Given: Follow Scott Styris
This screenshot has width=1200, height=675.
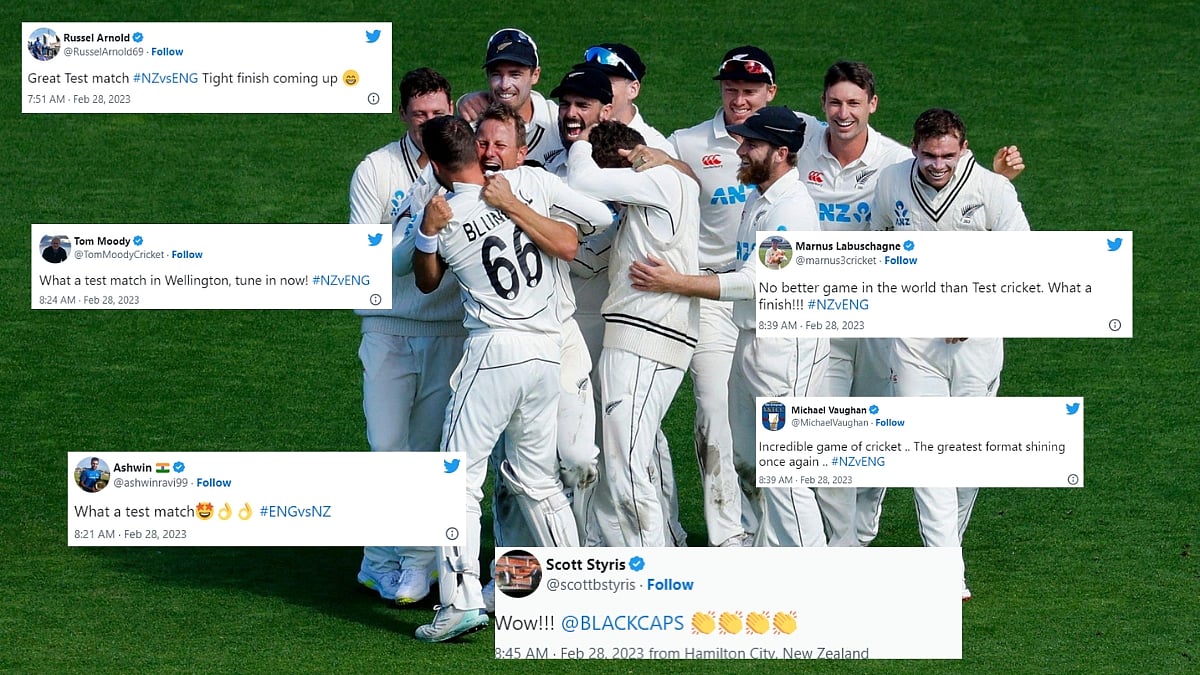Looking at the screenshot, I should 670,585.
